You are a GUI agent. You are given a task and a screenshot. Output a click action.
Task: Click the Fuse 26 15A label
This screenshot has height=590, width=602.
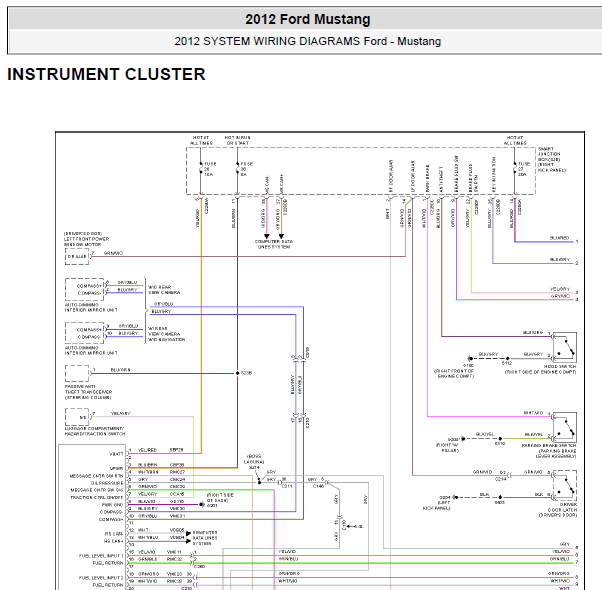click(x=210, y=169)
